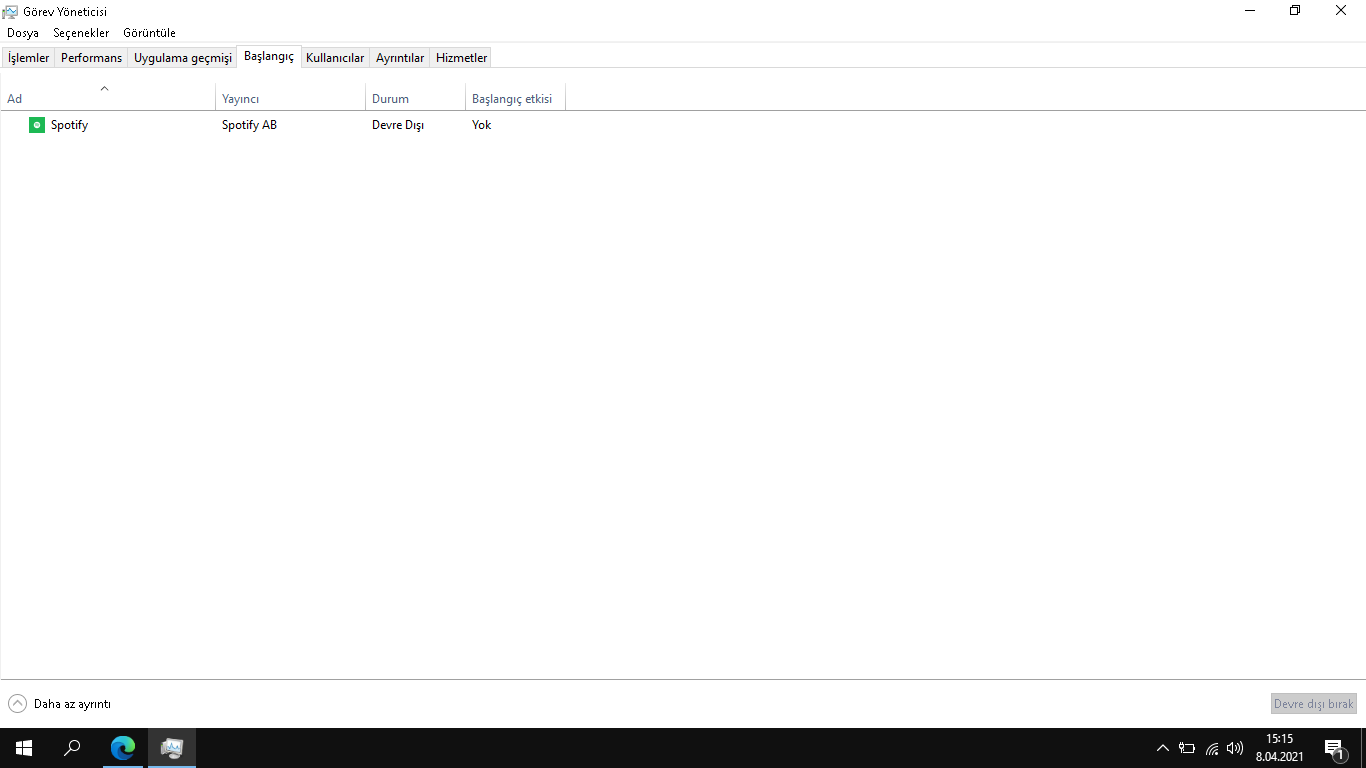Sort by the Başlangıç etkisi column header

point(515,98)
